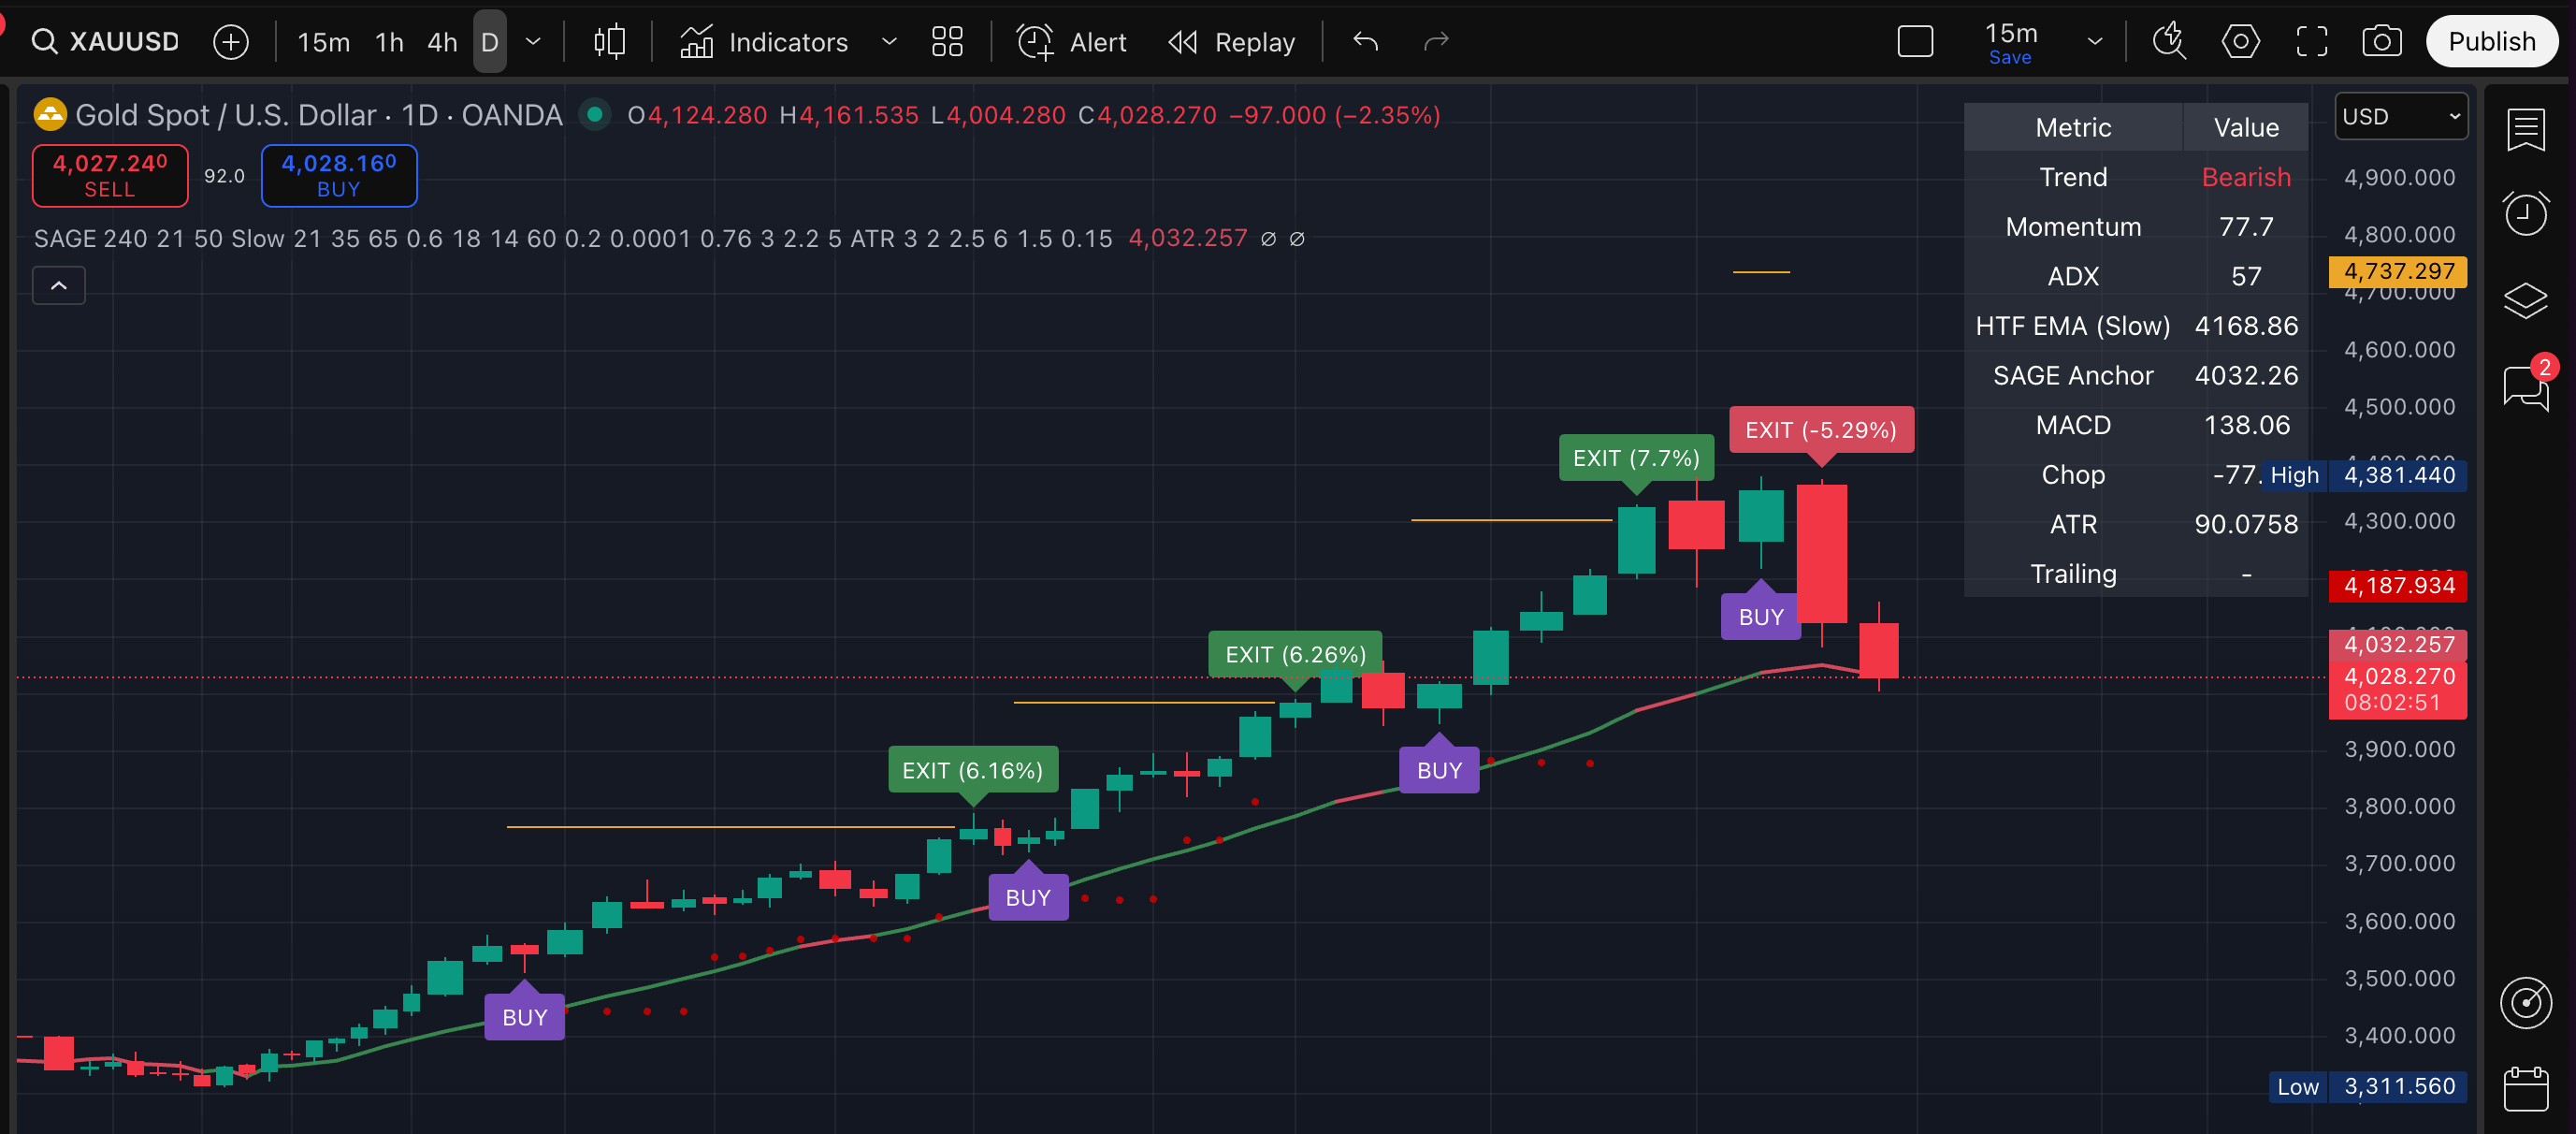Toggle the layout select square button
This screenshot has width=2576, height=1134.
(x=1915, y=41)
